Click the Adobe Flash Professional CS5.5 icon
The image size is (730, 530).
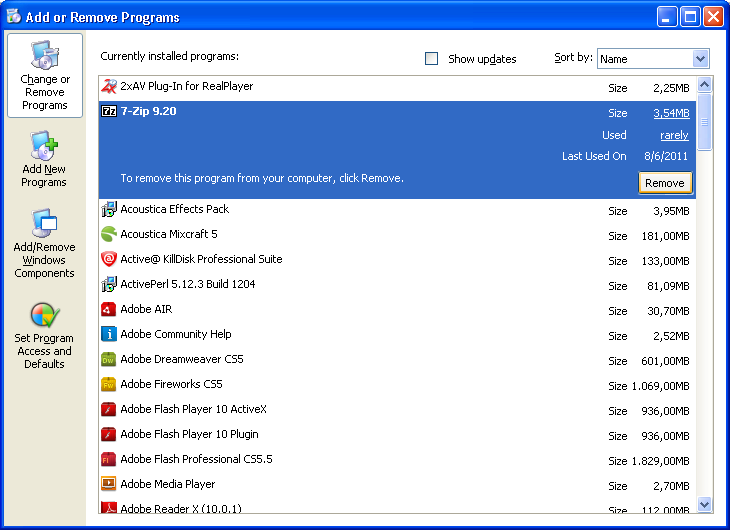109,459
